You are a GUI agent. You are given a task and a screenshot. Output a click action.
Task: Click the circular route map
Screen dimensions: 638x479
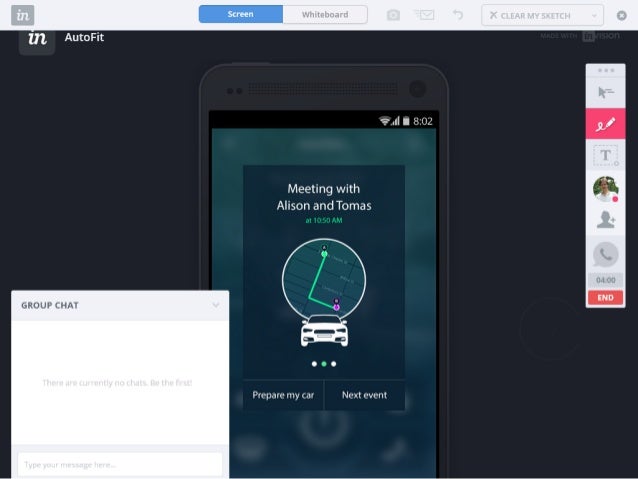[x=324, y=280]
